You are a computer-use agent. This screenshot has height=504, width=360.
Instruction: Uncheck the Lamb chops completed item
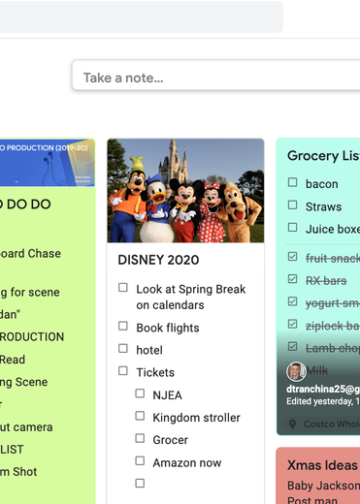point(292,346)
